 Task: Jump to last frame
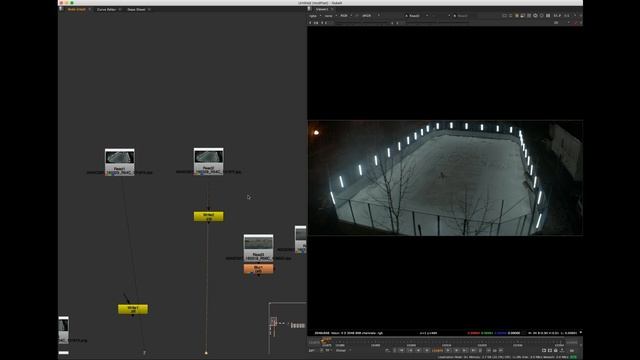[473, 350]
